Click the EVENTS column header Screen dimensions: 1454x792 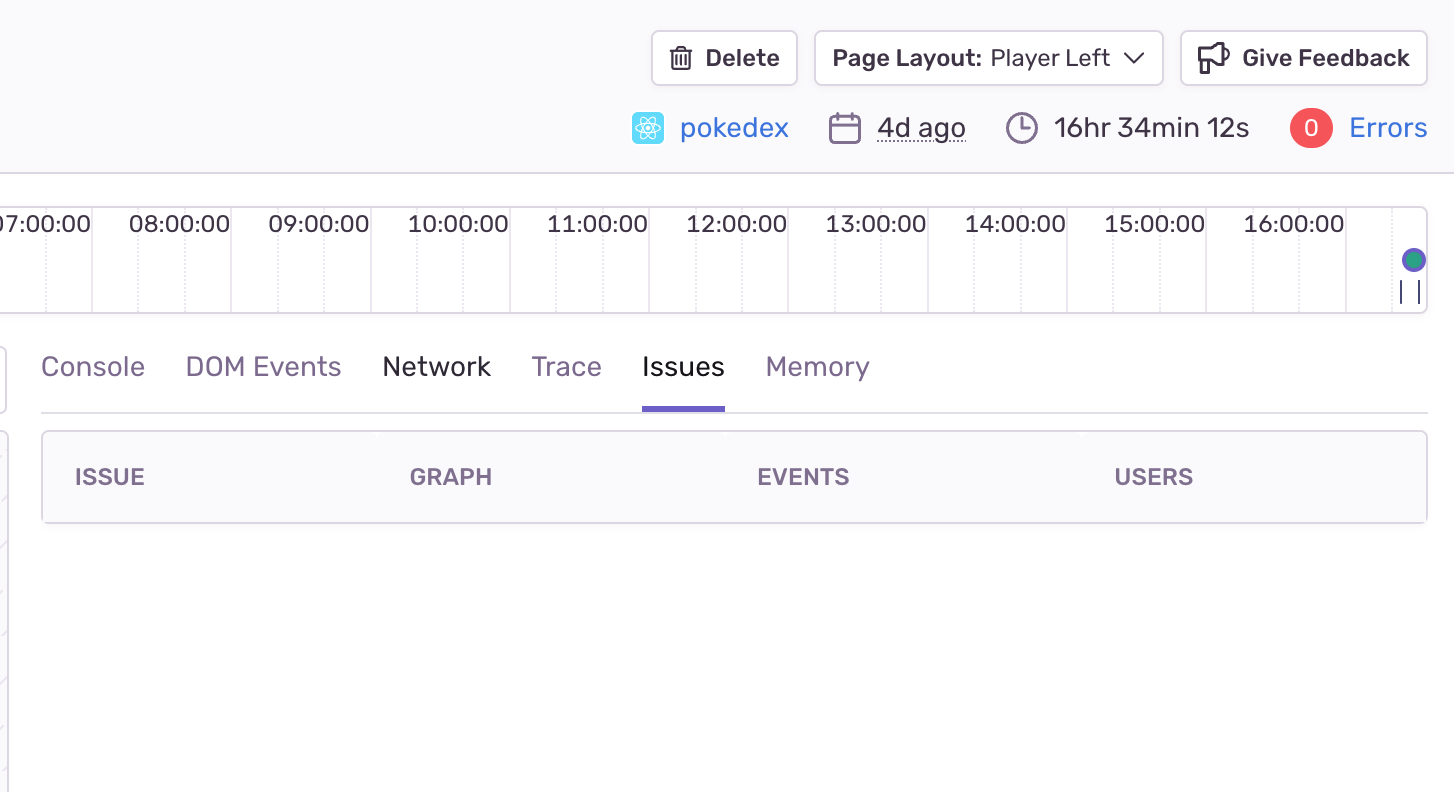(803, 477)
